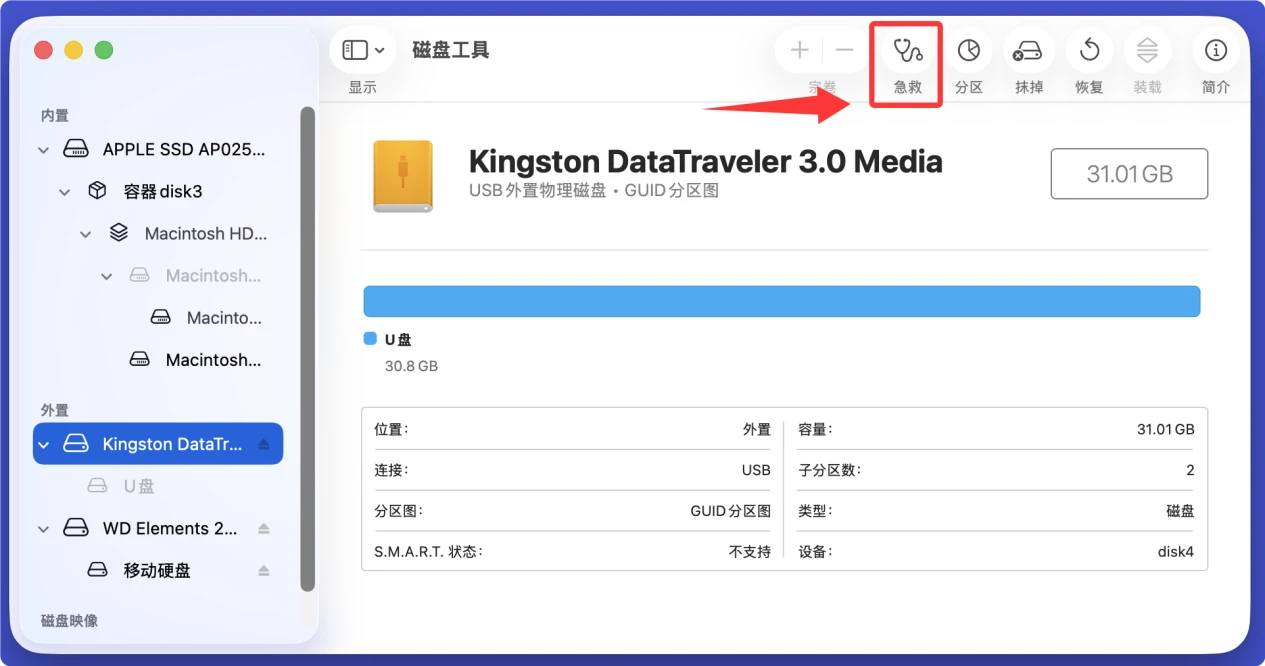Open the sidebar display options button
Screen dimensions: 1265x666
point(363,50)
